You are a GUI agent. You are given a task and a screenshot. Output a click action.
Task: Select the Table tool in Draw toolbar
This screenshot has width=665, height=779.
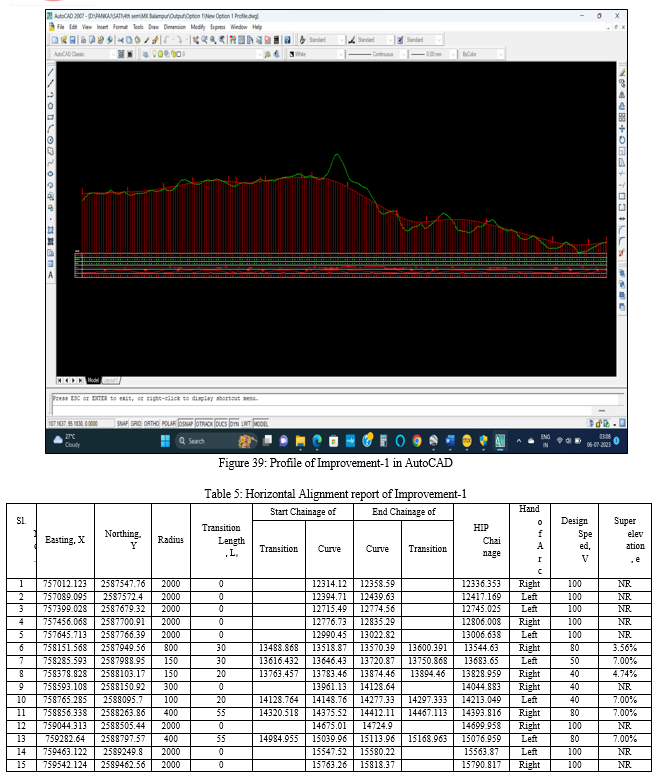point(51,264)
